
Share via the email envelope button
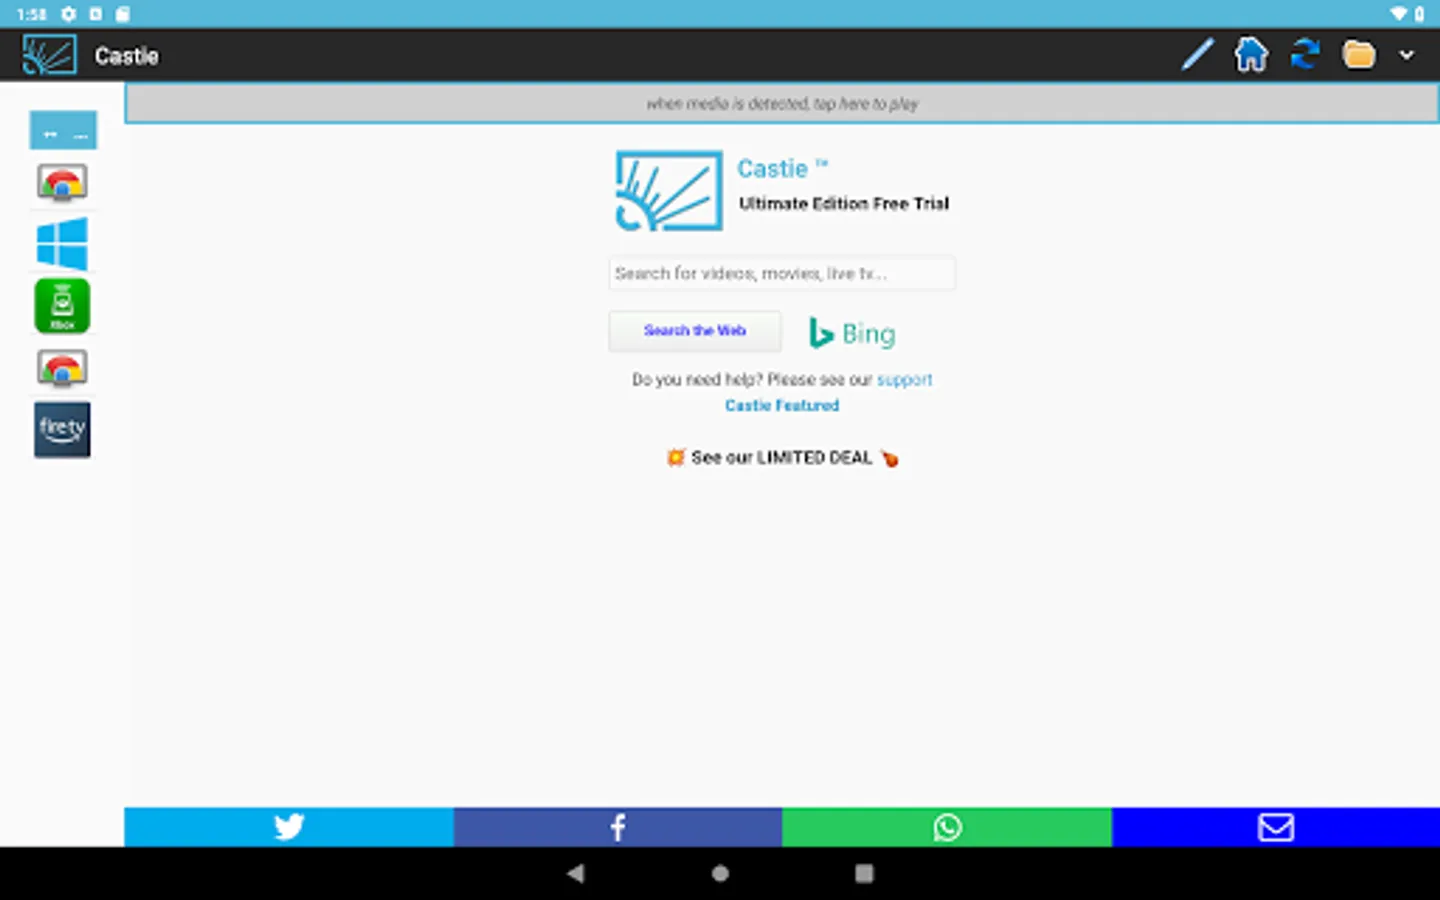click(1276, 827)
